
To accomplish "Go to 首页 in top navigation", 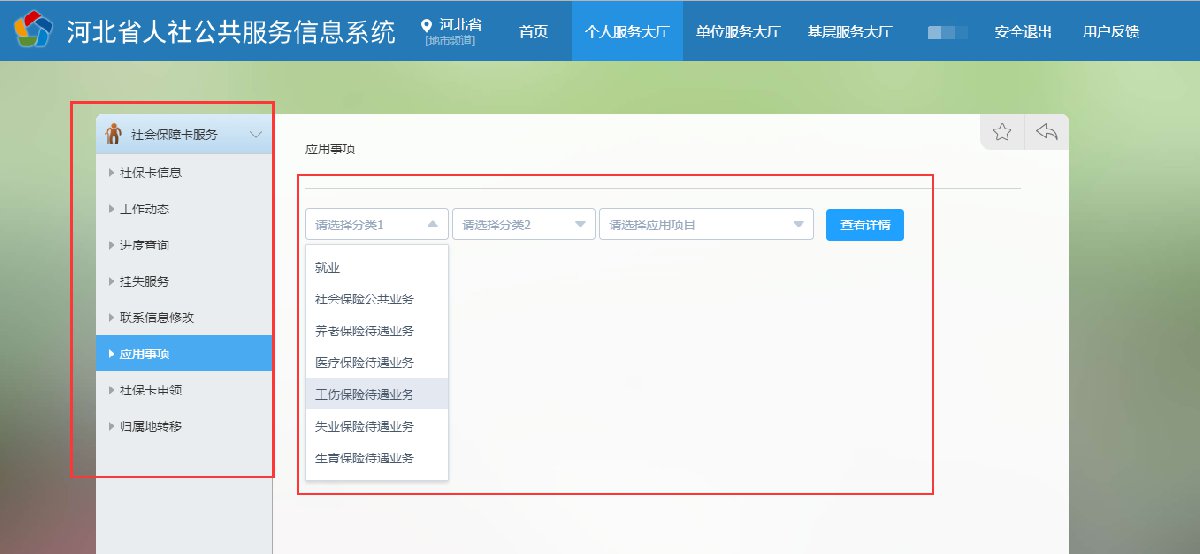I will click(x=534, y=31).
